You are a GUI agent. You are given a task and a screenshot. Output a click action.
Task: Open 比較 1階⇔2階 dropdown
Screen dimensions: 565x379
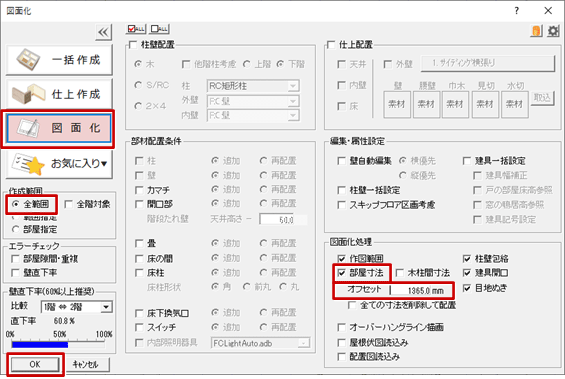point(77,307)
